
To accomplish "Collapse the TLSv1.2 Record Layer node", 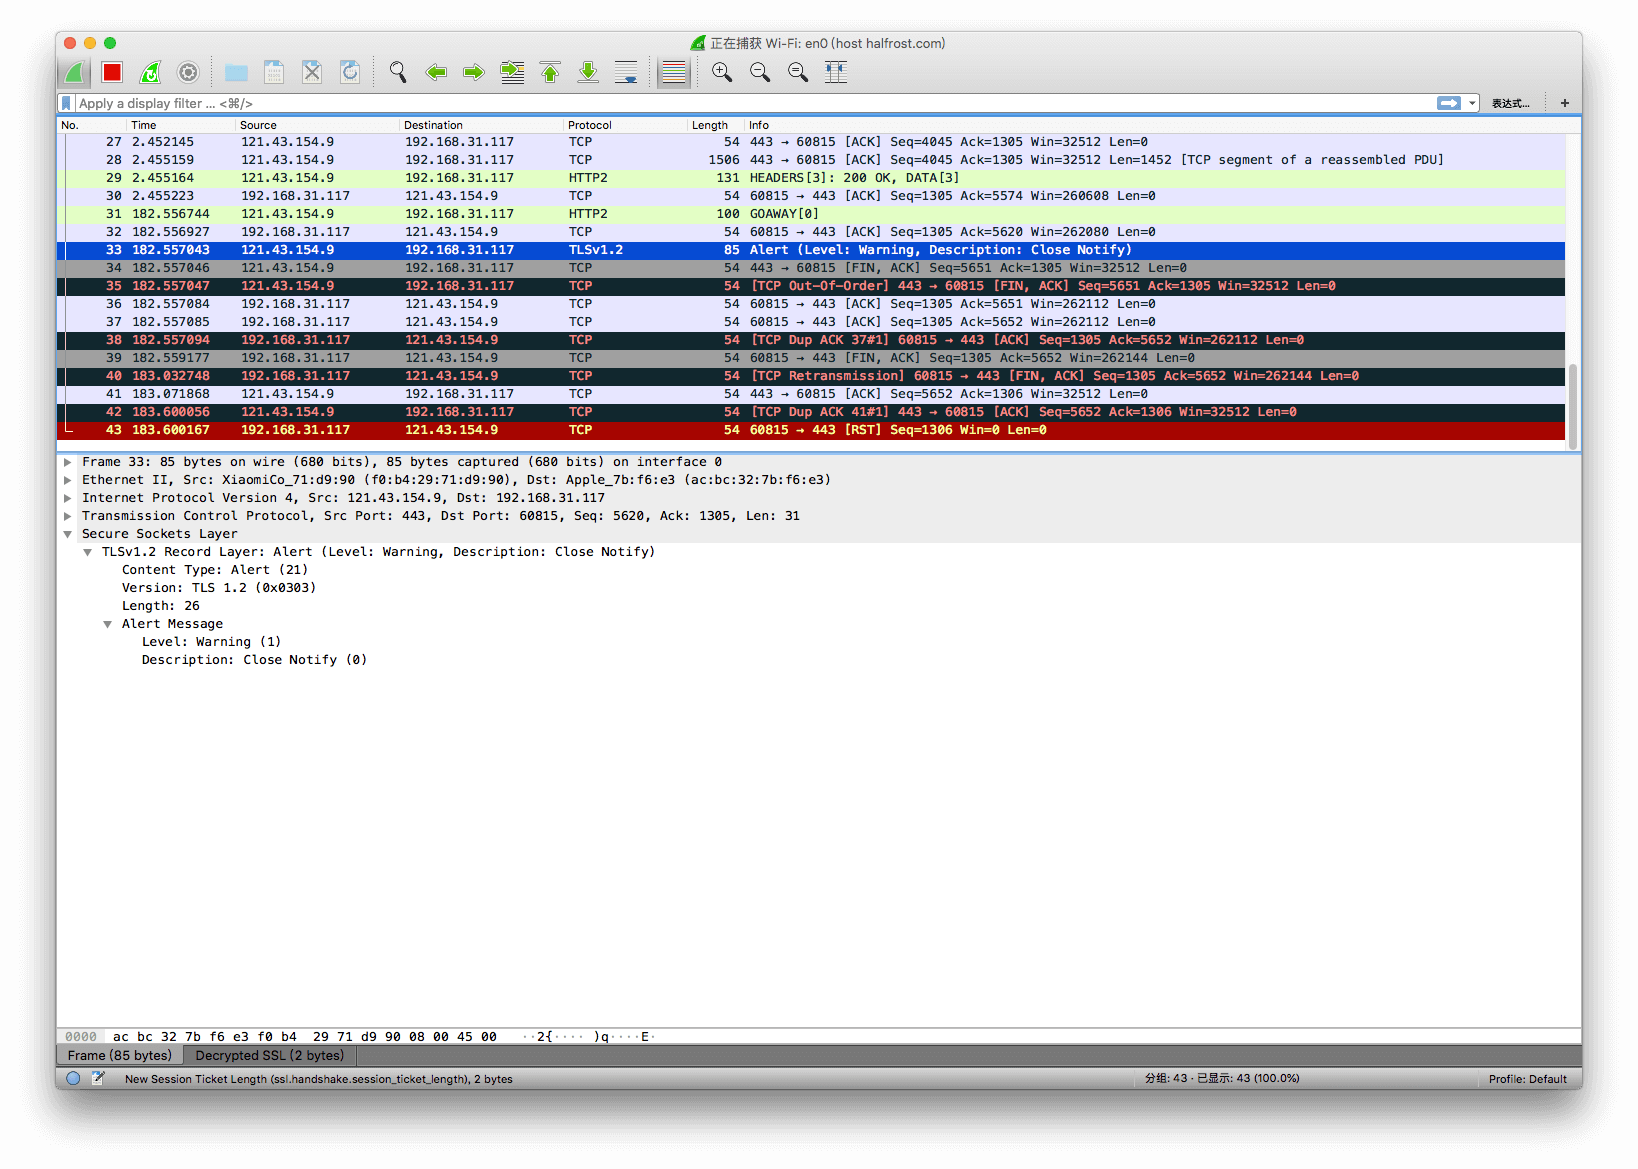I will point(87,552).
